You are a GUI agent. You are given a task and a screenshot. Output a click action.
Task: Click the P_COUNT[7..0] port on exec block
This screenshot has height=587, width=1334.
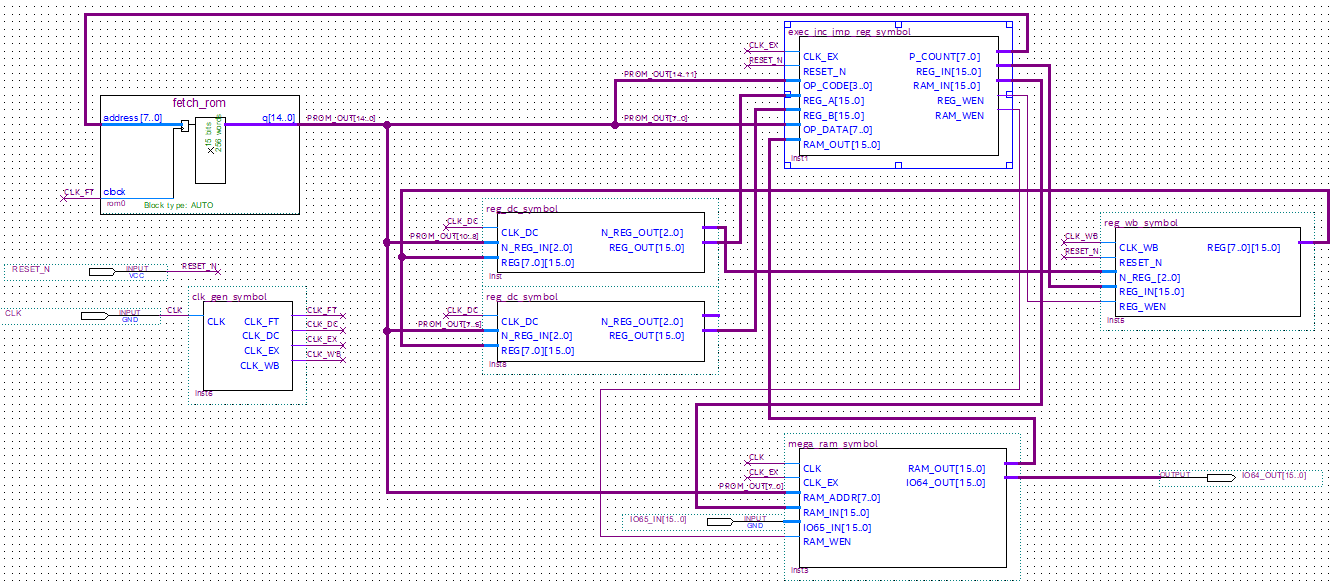945,57
